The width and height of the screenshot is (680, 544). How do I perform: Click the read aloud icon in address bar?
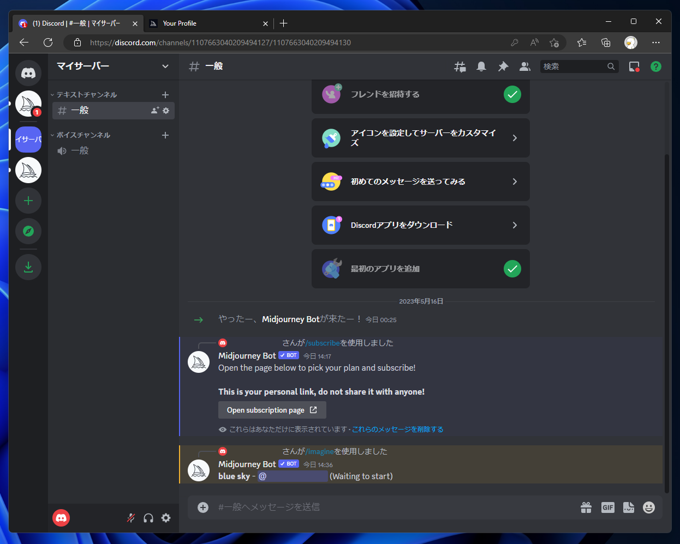coord(534,43)
